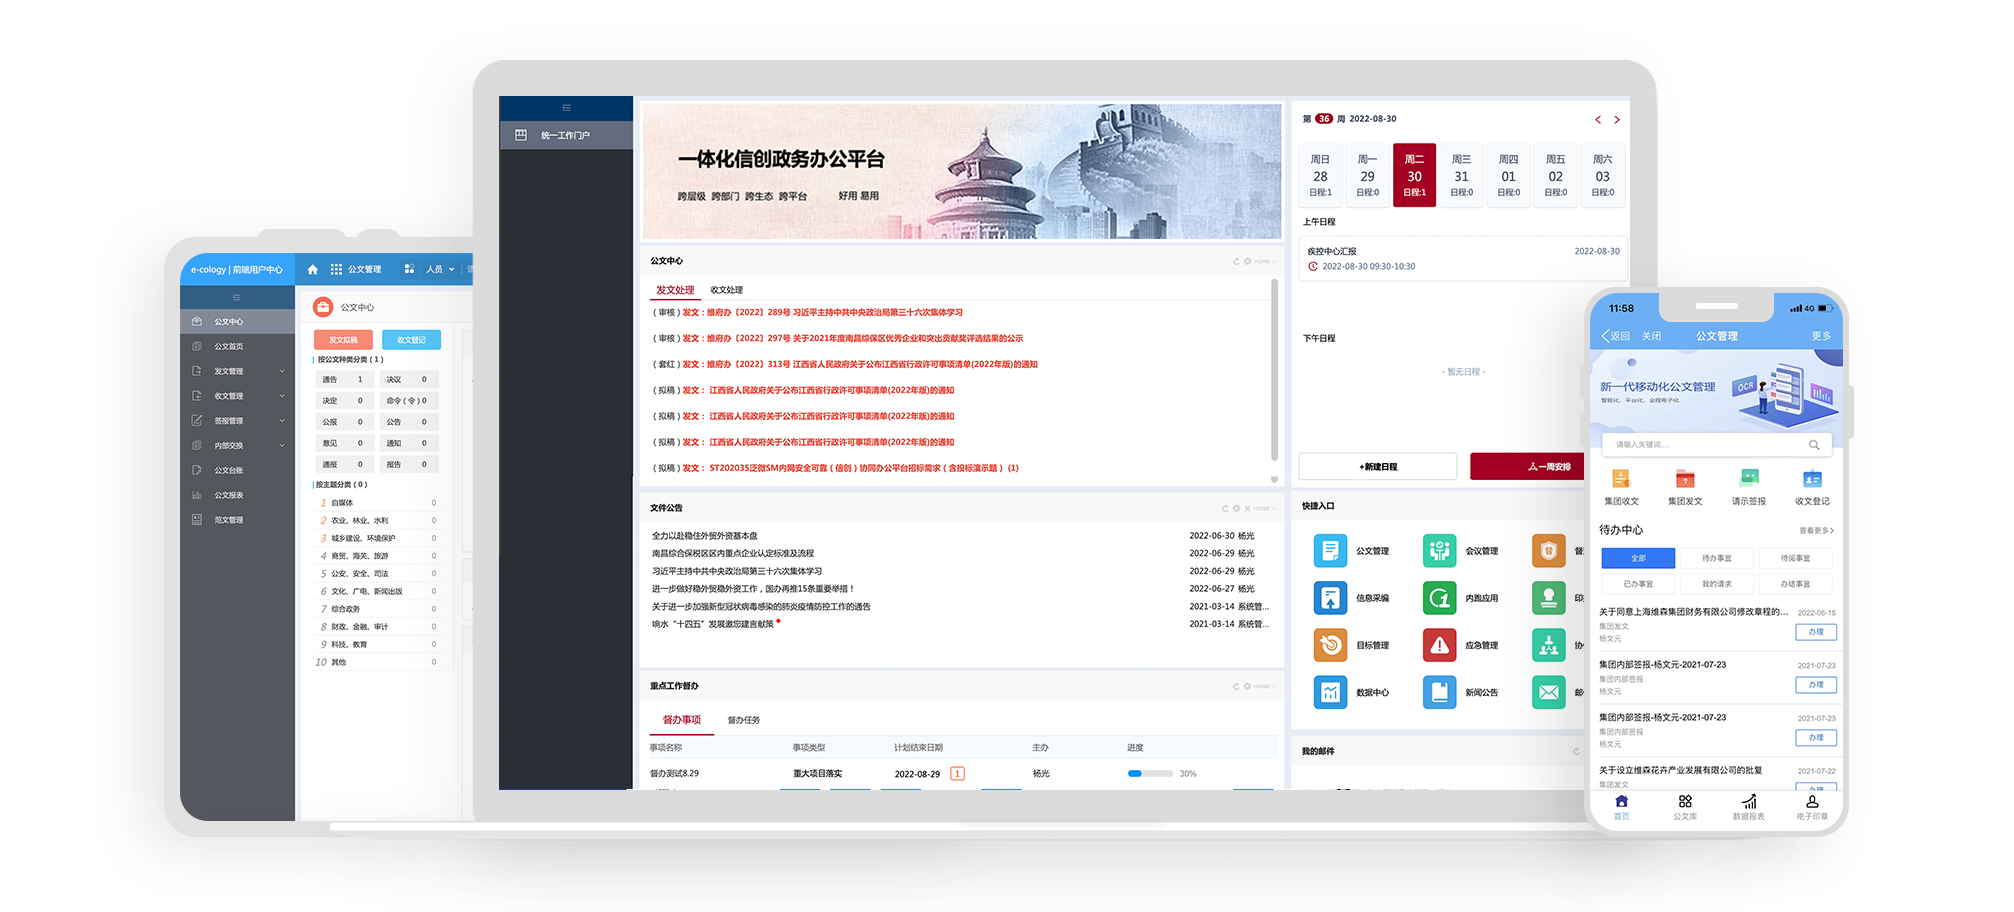Click the home icon in tablet header
The image size is (2014, 912).
coord(312,269)
